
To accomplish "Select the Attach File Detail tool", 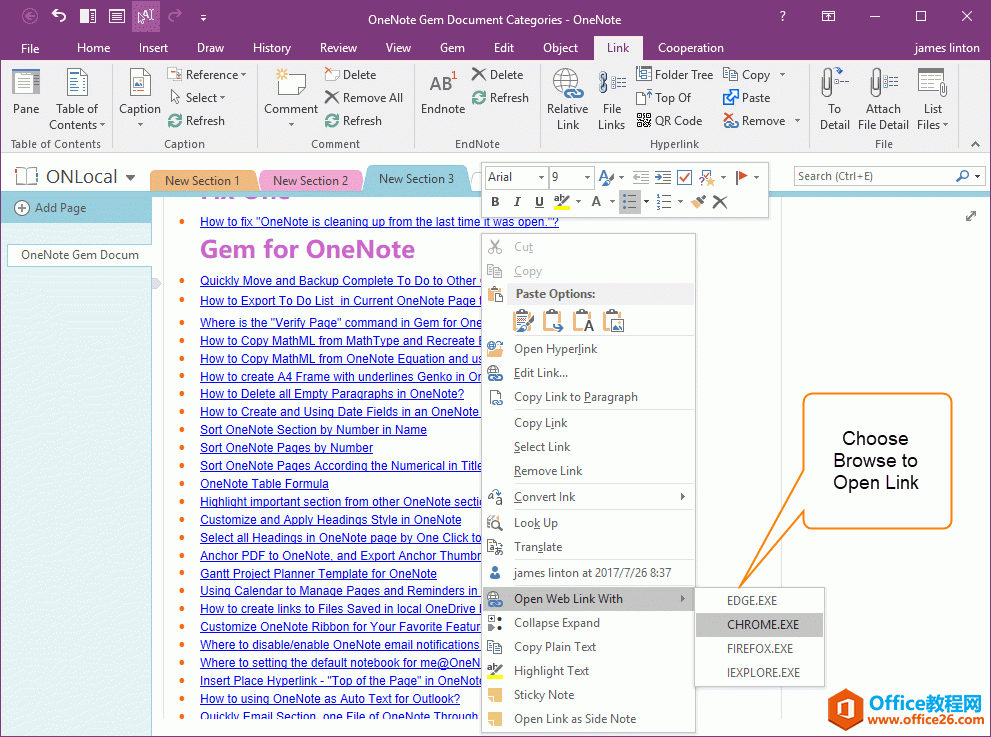I will point(883,97).
